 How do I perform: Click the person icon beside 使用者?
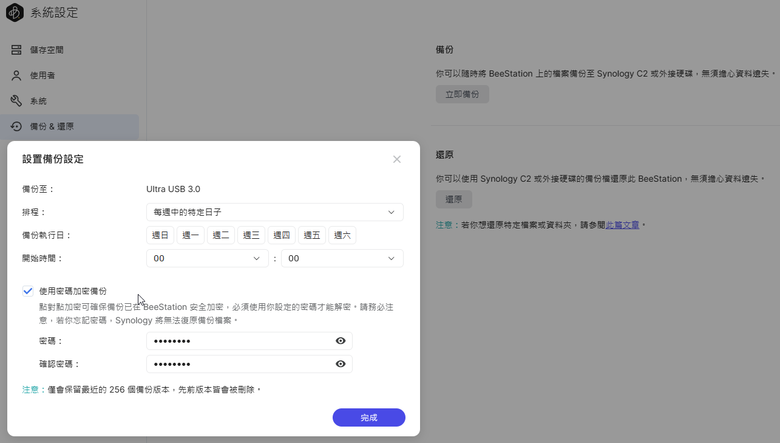(x=16, y=76)
